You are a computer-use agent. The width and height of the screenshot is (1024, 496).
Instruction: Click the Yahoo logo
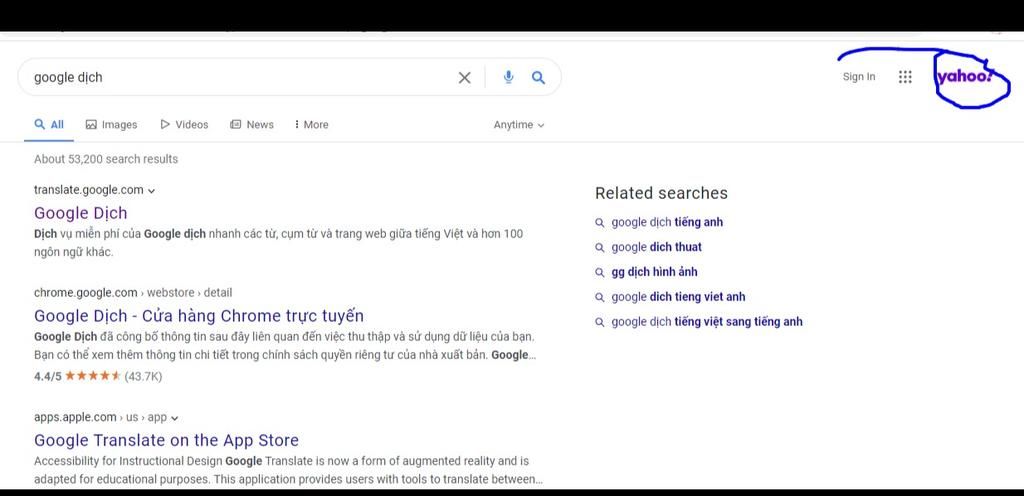coord(963,76)
